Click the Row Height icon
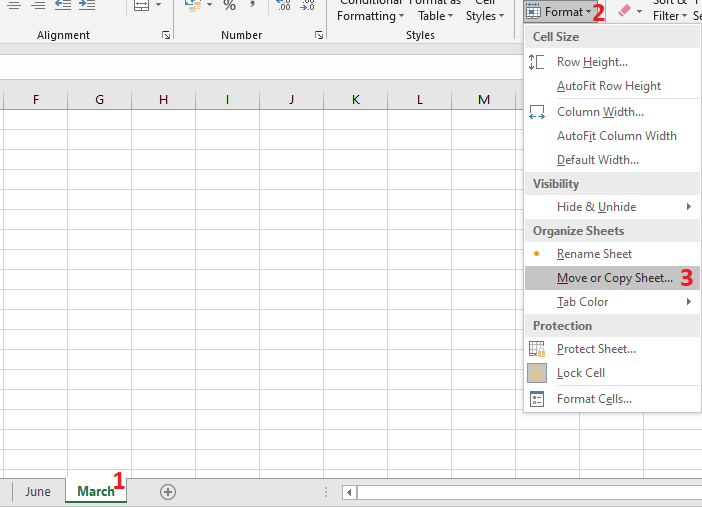 [x=537, y=62]
